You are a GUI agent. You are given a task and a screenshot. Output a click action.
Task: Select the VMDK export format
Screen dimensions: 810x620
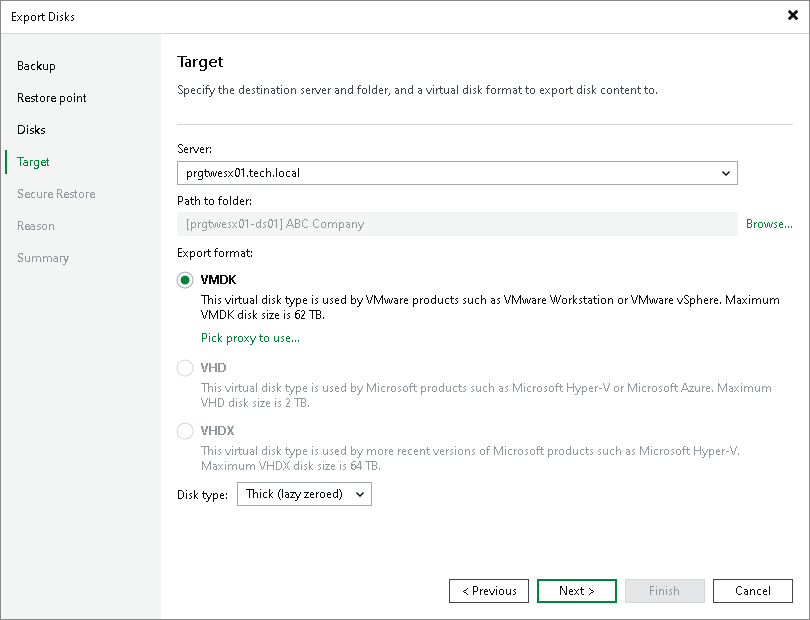[x=185, y=281]
